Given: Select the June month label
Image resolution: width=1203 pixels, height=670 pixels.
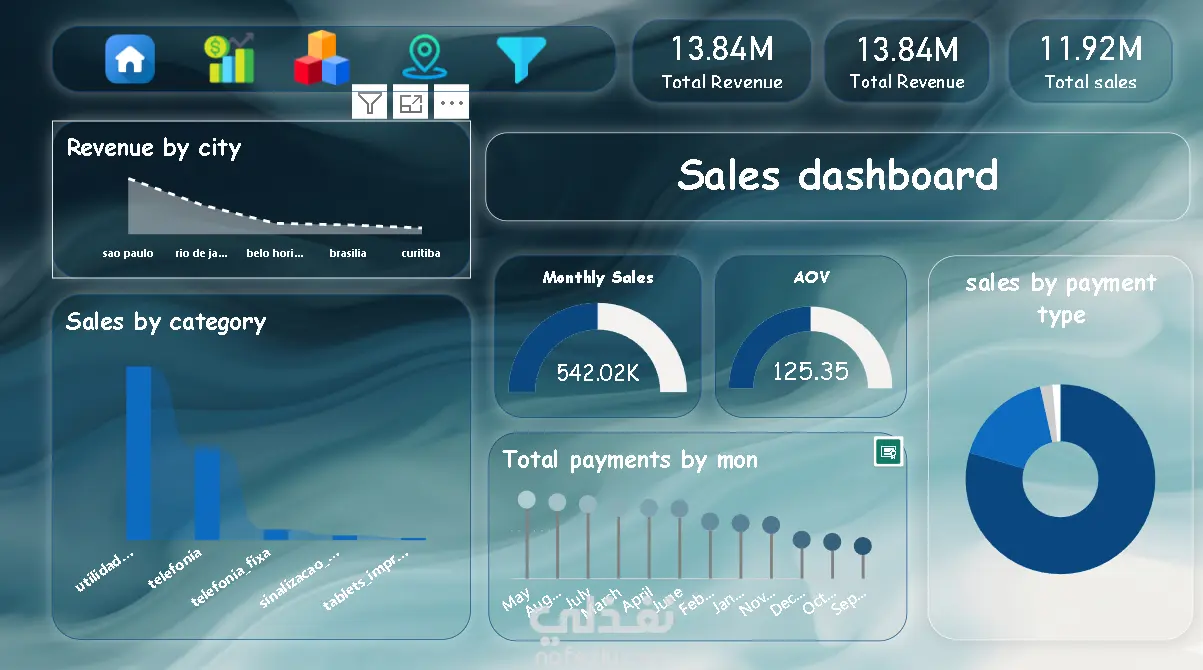Looking at the screenshot, I should click(667, 602).
